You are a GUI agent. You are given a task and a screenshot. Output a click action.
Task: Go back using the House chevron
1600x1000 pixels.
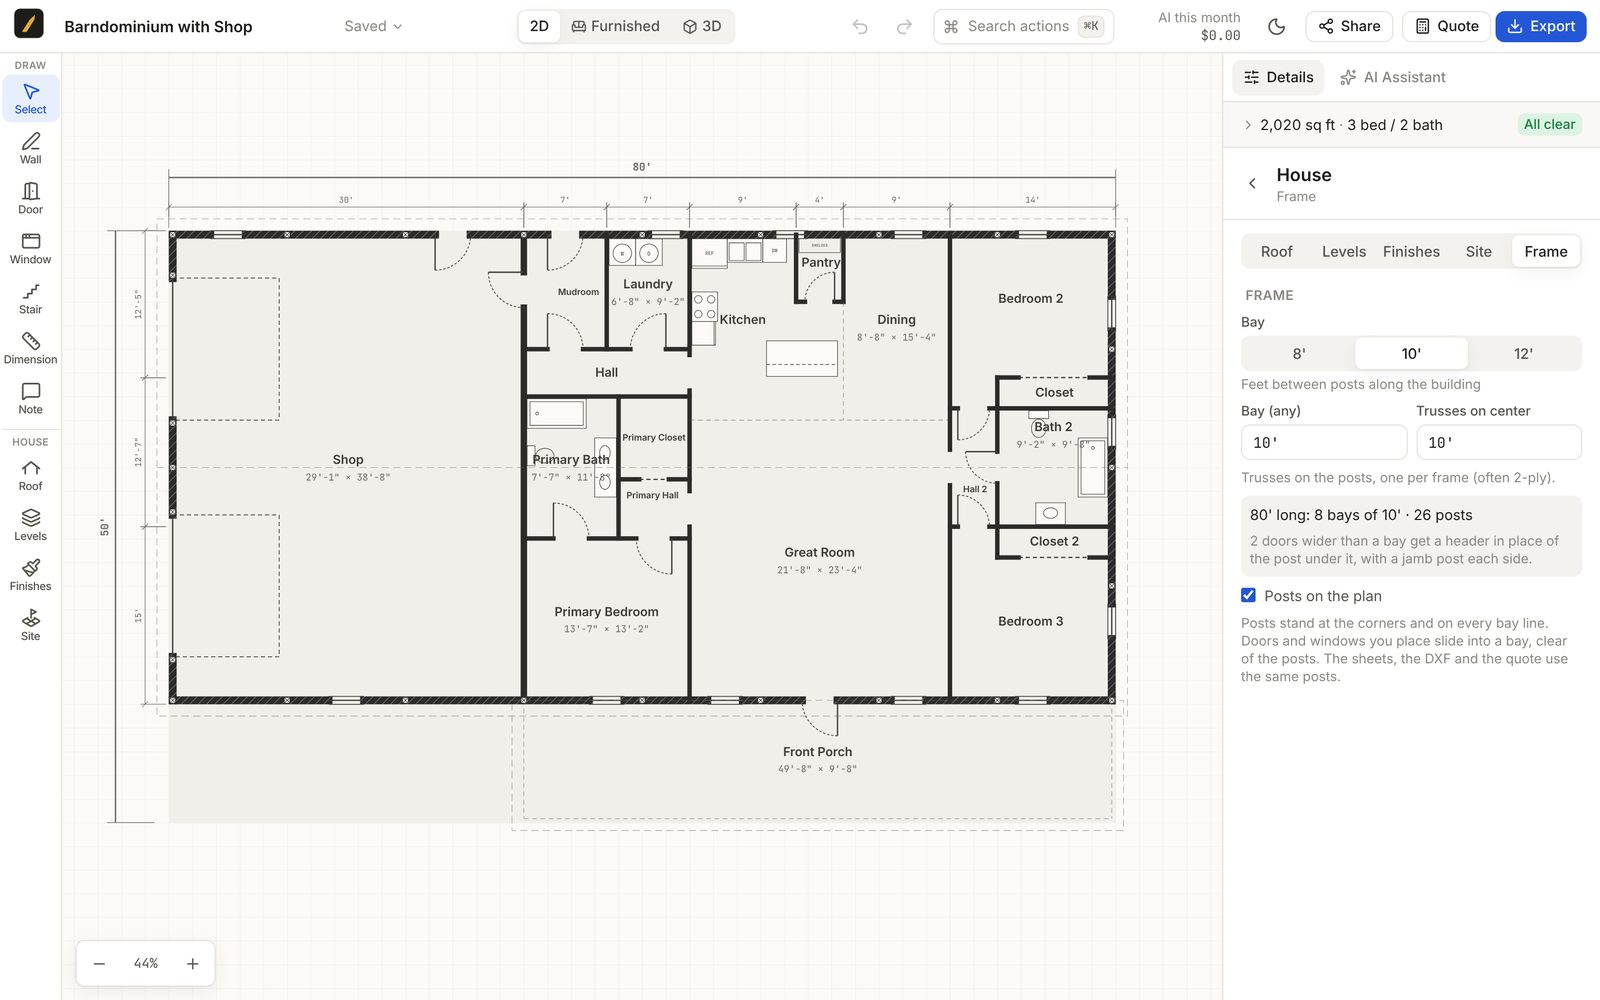point(1252,184)
